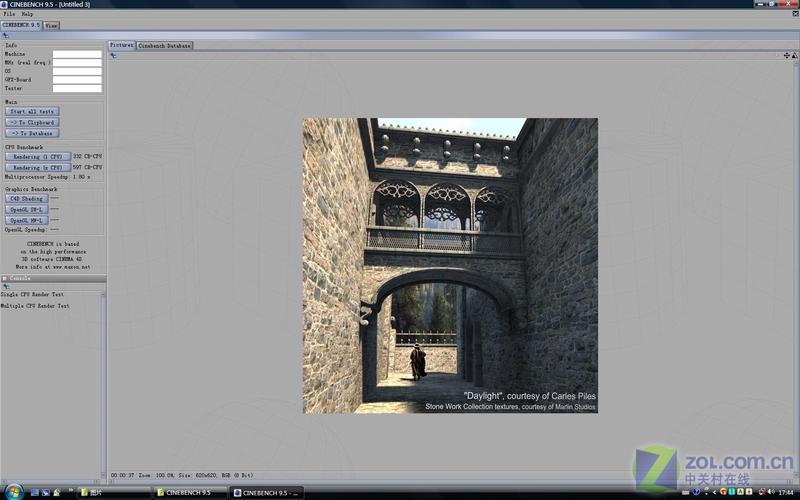Image resolution: width=800 pixels, height=500 pixels.
Task: Click the Start all tests button
Action: [x=32, y=111]
